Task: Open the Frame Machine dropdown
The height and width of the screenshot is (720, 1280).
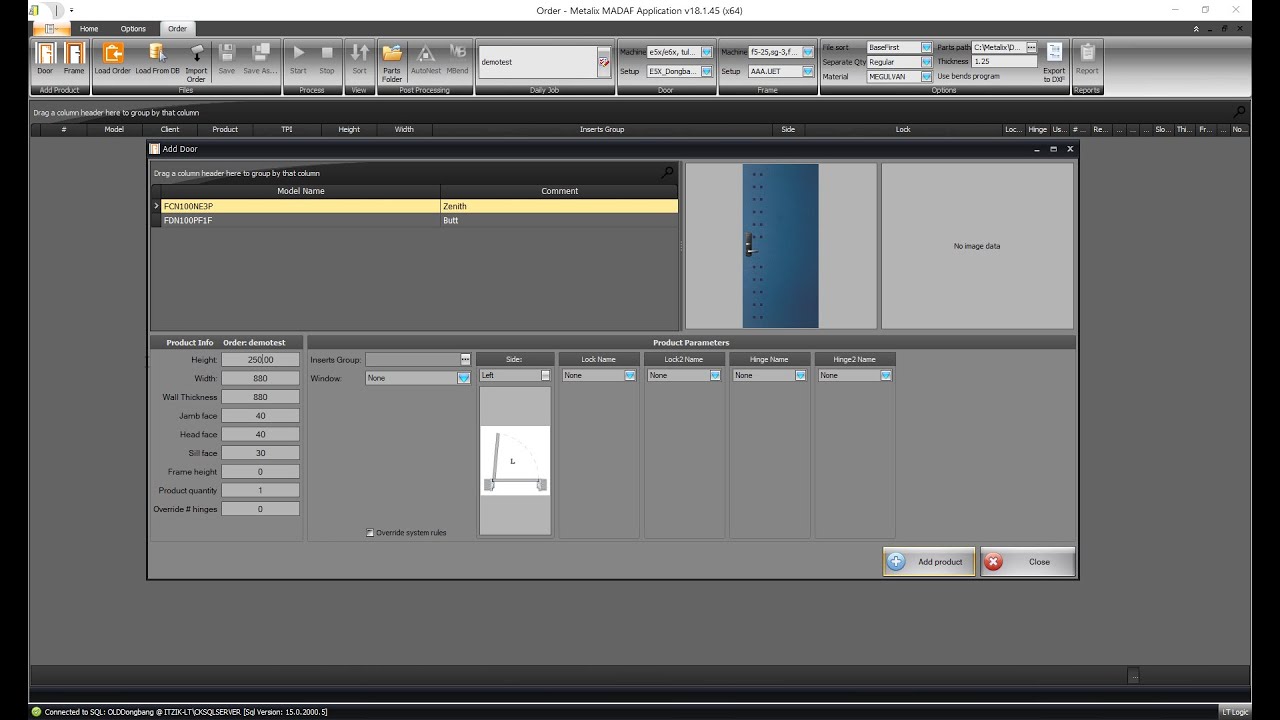Action: [x=807, y=52]
